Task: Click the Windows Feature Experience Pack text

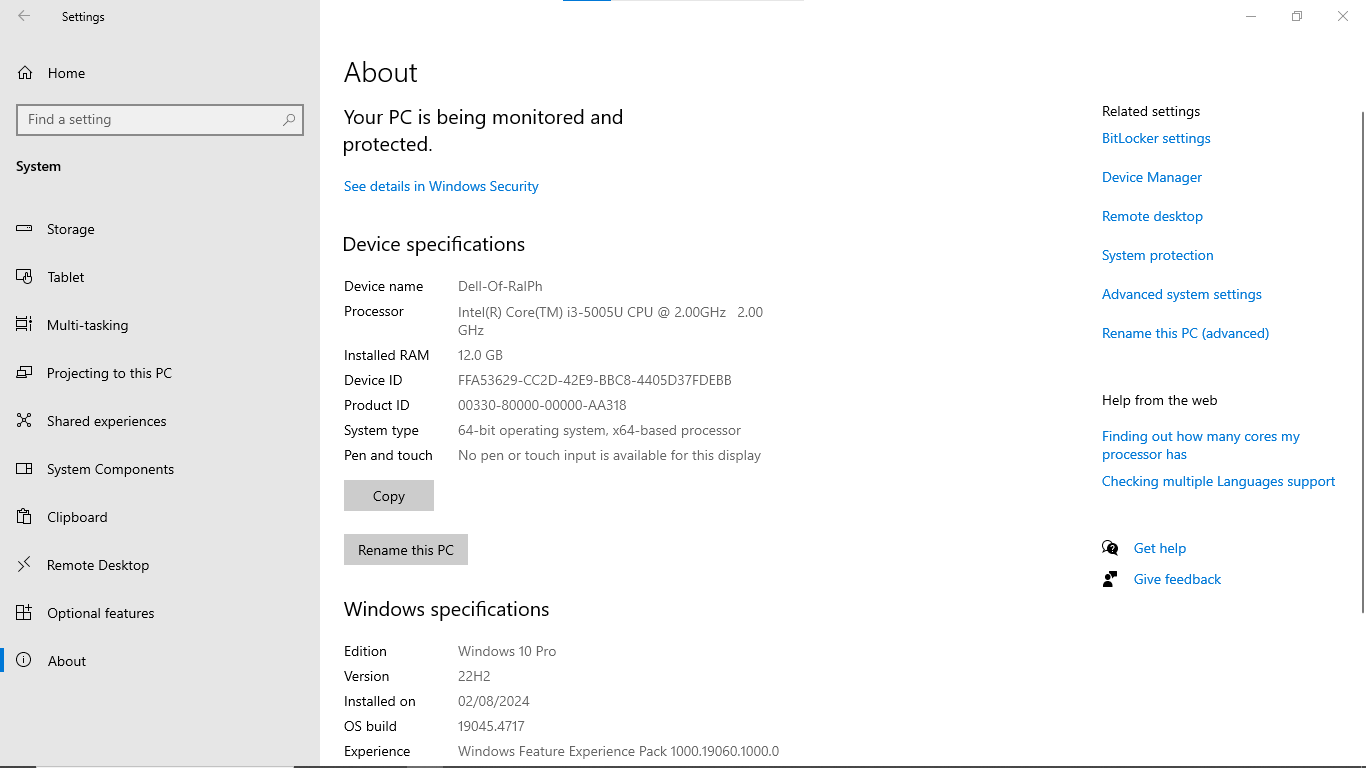Action: pos(618,751)
